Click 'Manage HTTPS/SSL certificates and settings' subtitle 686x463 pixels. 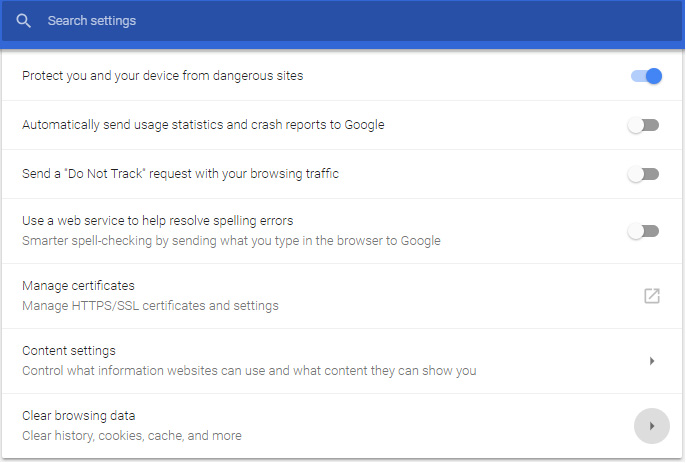point(150,305)
